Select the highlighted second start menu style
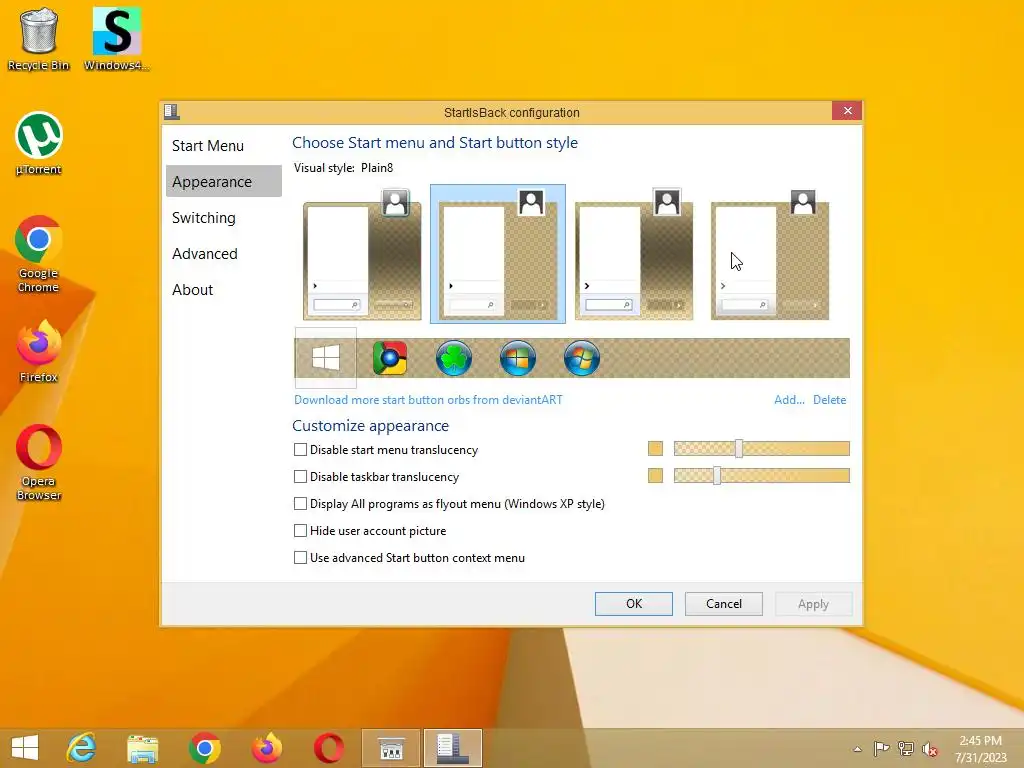 coord(498,254)
